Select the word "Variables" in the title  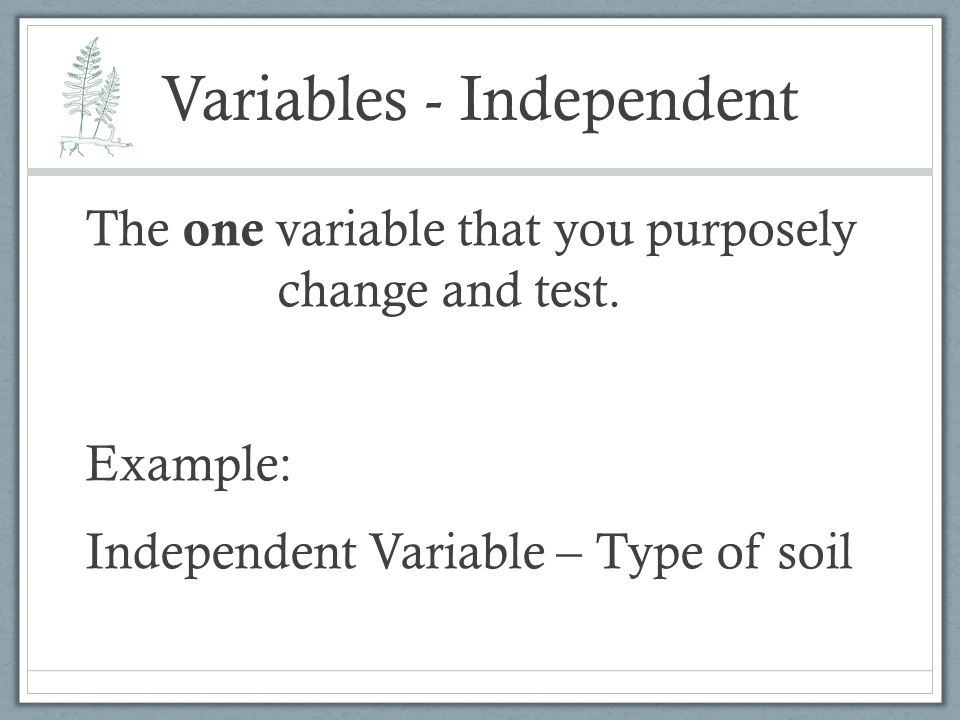pos(286,98)
